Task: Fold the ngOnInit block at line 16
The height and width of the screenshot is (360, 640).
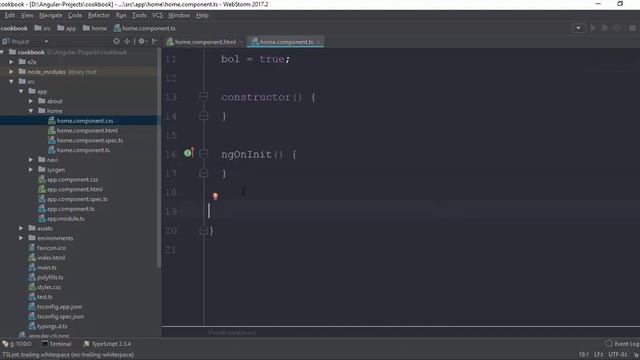Action: [203, 154]
